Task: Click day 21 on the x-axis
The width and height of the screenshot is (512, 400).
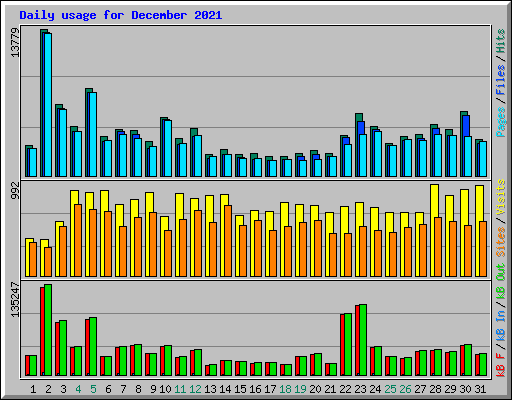Action: (330, 389)
